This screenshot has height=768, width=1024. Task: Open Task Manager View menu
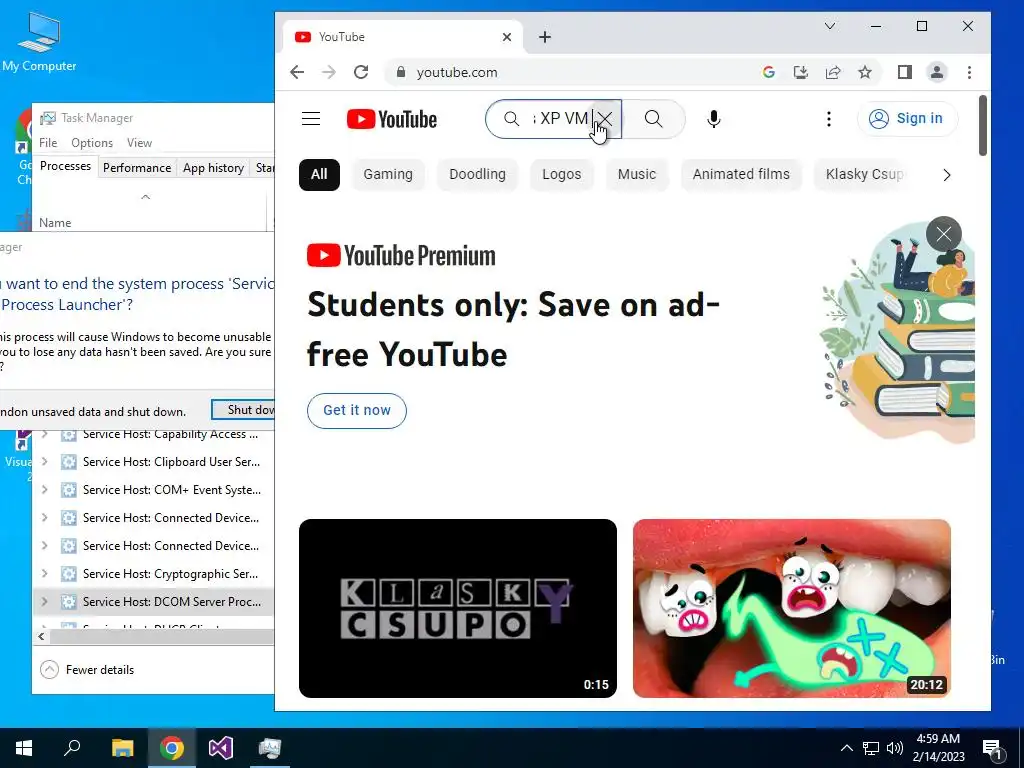(139, 142)
